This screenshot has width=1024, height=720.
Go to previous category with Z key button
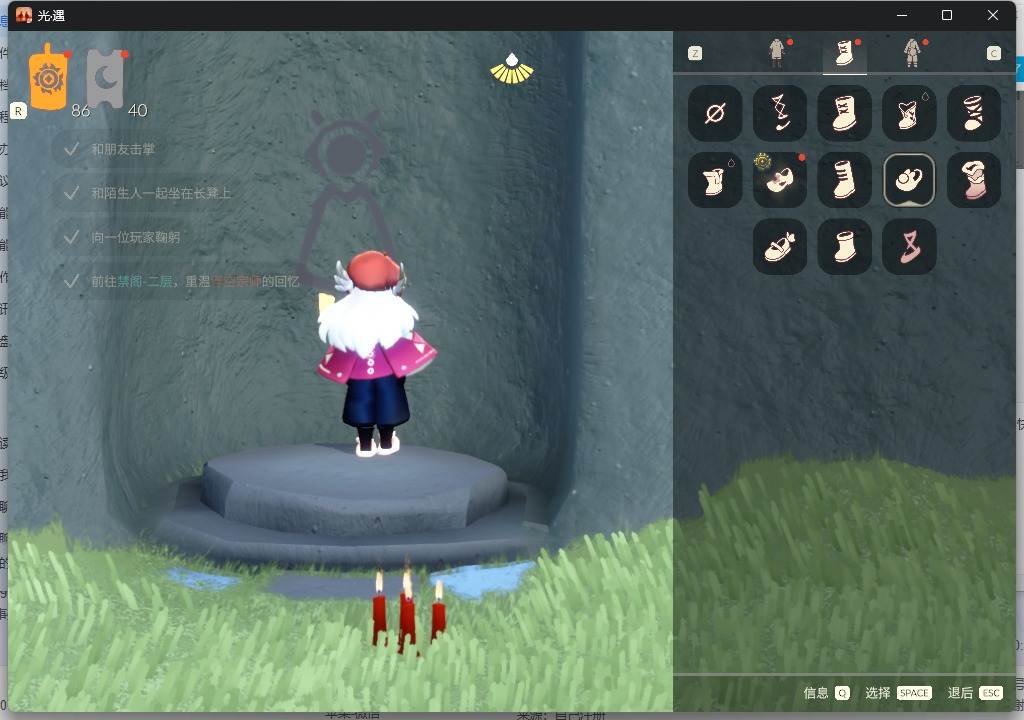(695, 53)
